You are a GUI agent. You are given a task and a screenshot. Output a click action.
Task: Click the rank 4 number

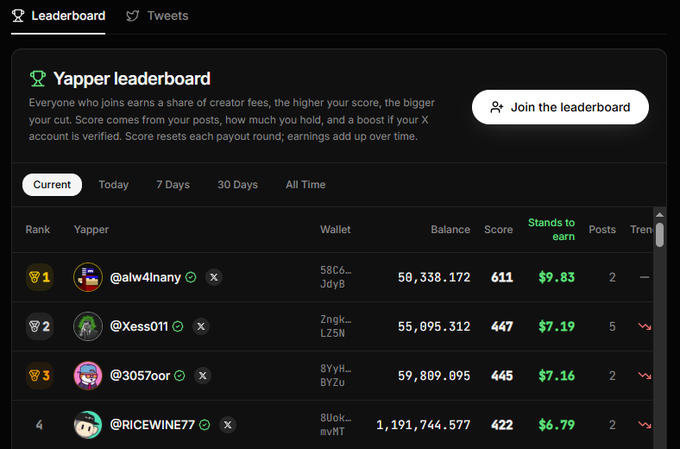[x=39, y=425]
